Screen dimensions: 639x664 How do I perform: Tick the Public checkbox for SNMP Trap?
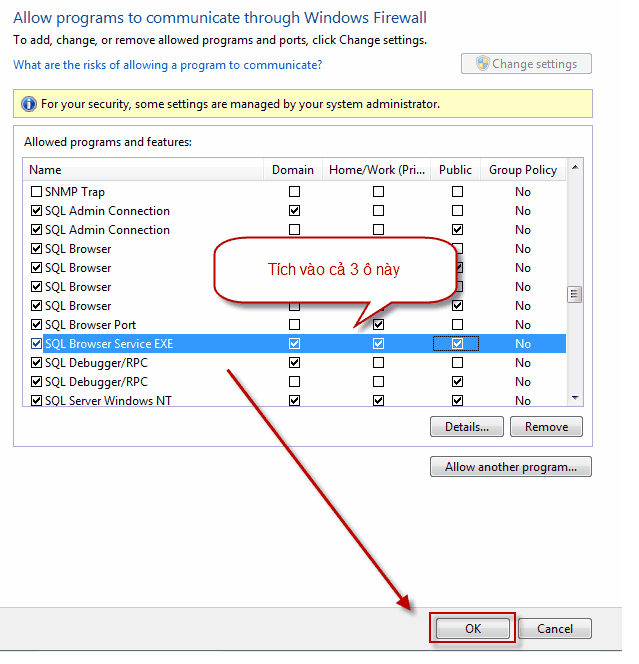(457, 192)
